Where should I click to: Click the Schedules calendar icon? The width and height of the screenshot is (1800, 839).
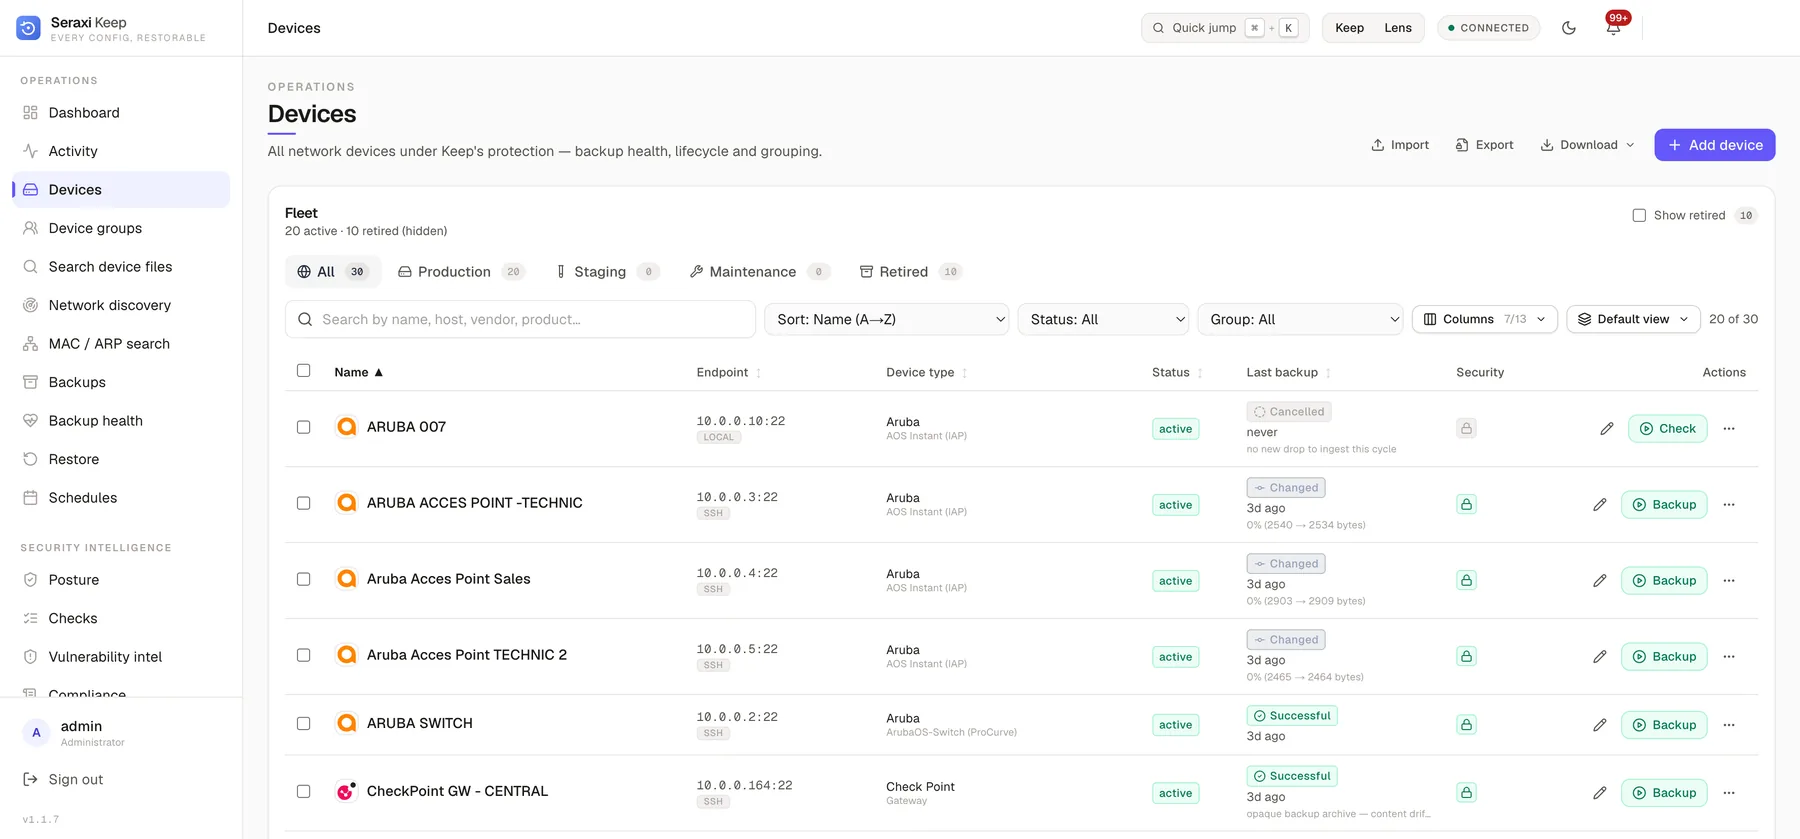point(30,498)
